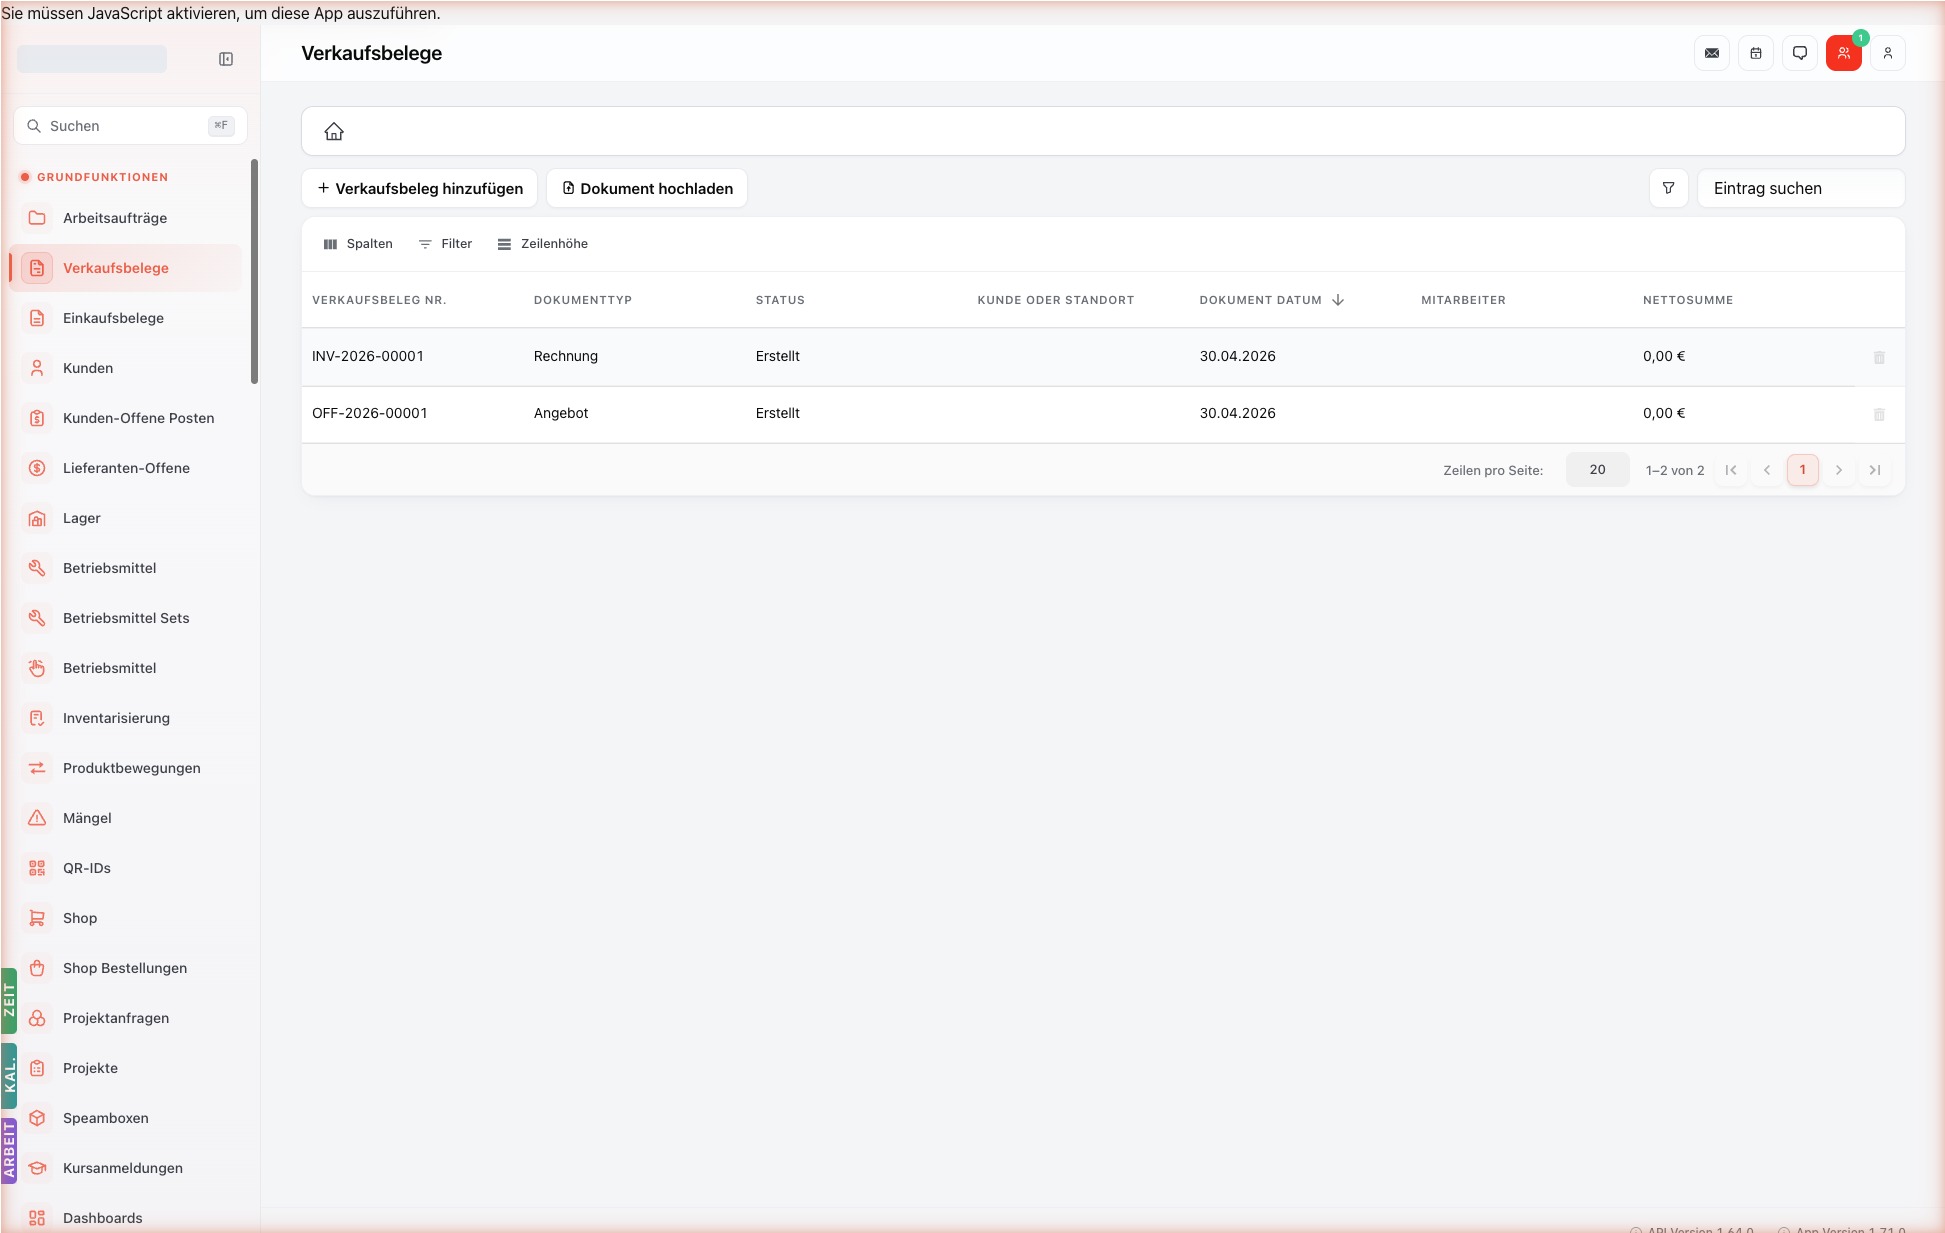Click the sidebar vertical scrollbar
Viewport: 1945px width, 1233px height.
(254, 271)
